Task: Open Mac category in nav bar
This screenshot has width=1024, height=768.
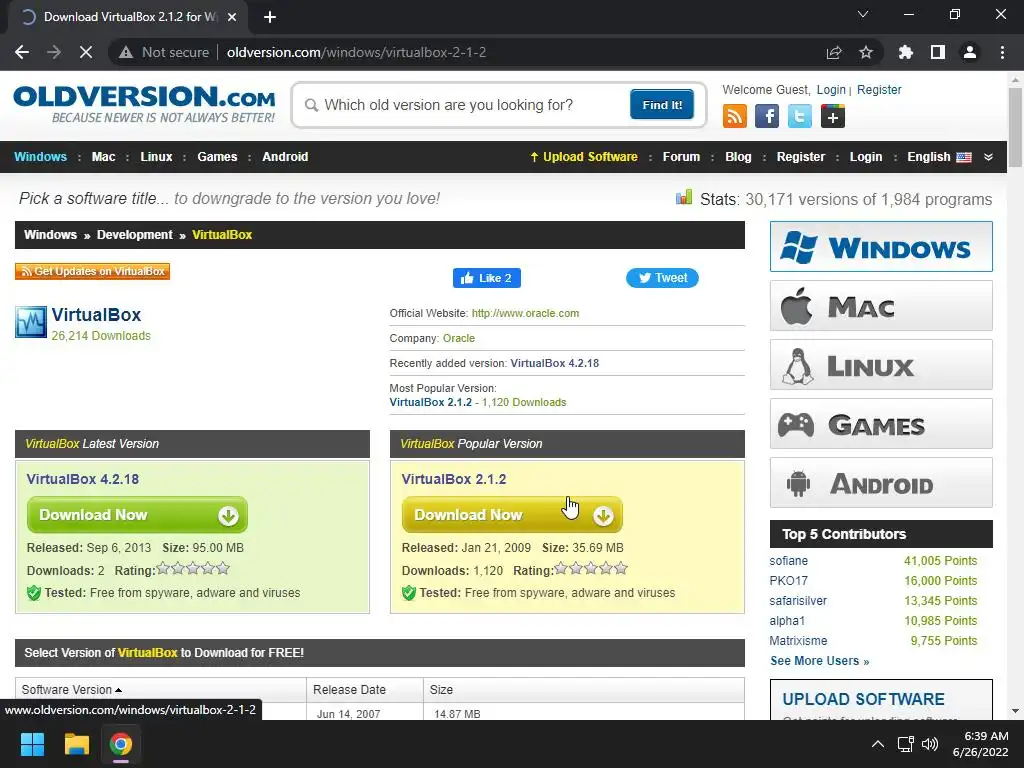Action: [103, 157]
